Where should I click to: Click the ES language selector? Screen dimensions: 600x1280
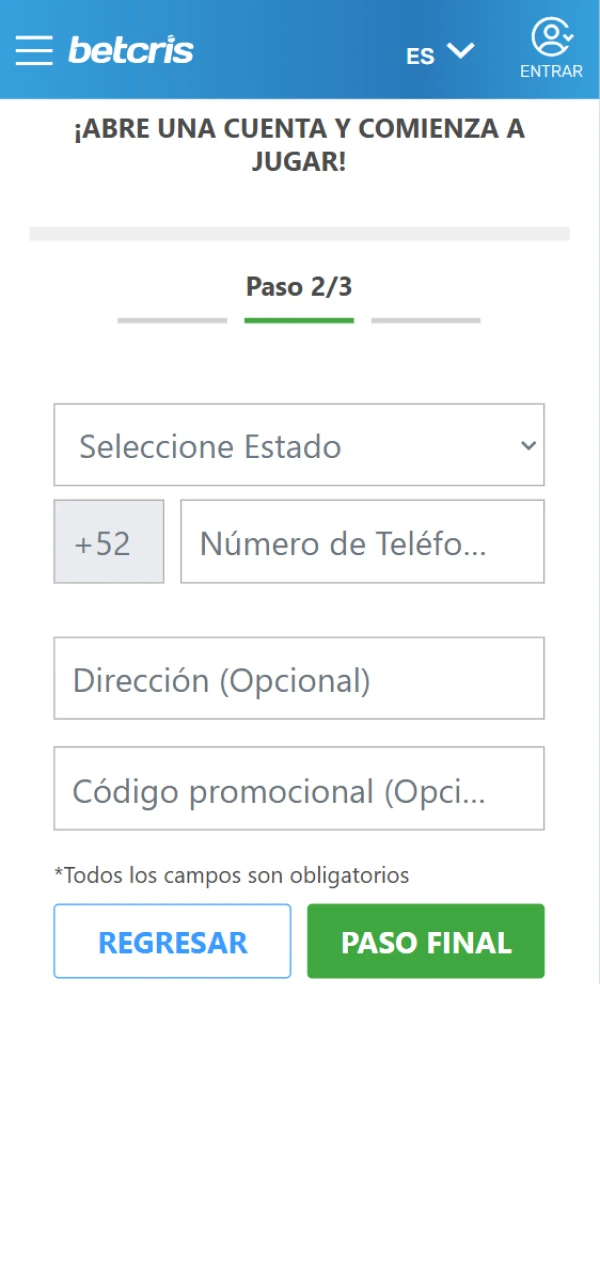pos(420,55)
